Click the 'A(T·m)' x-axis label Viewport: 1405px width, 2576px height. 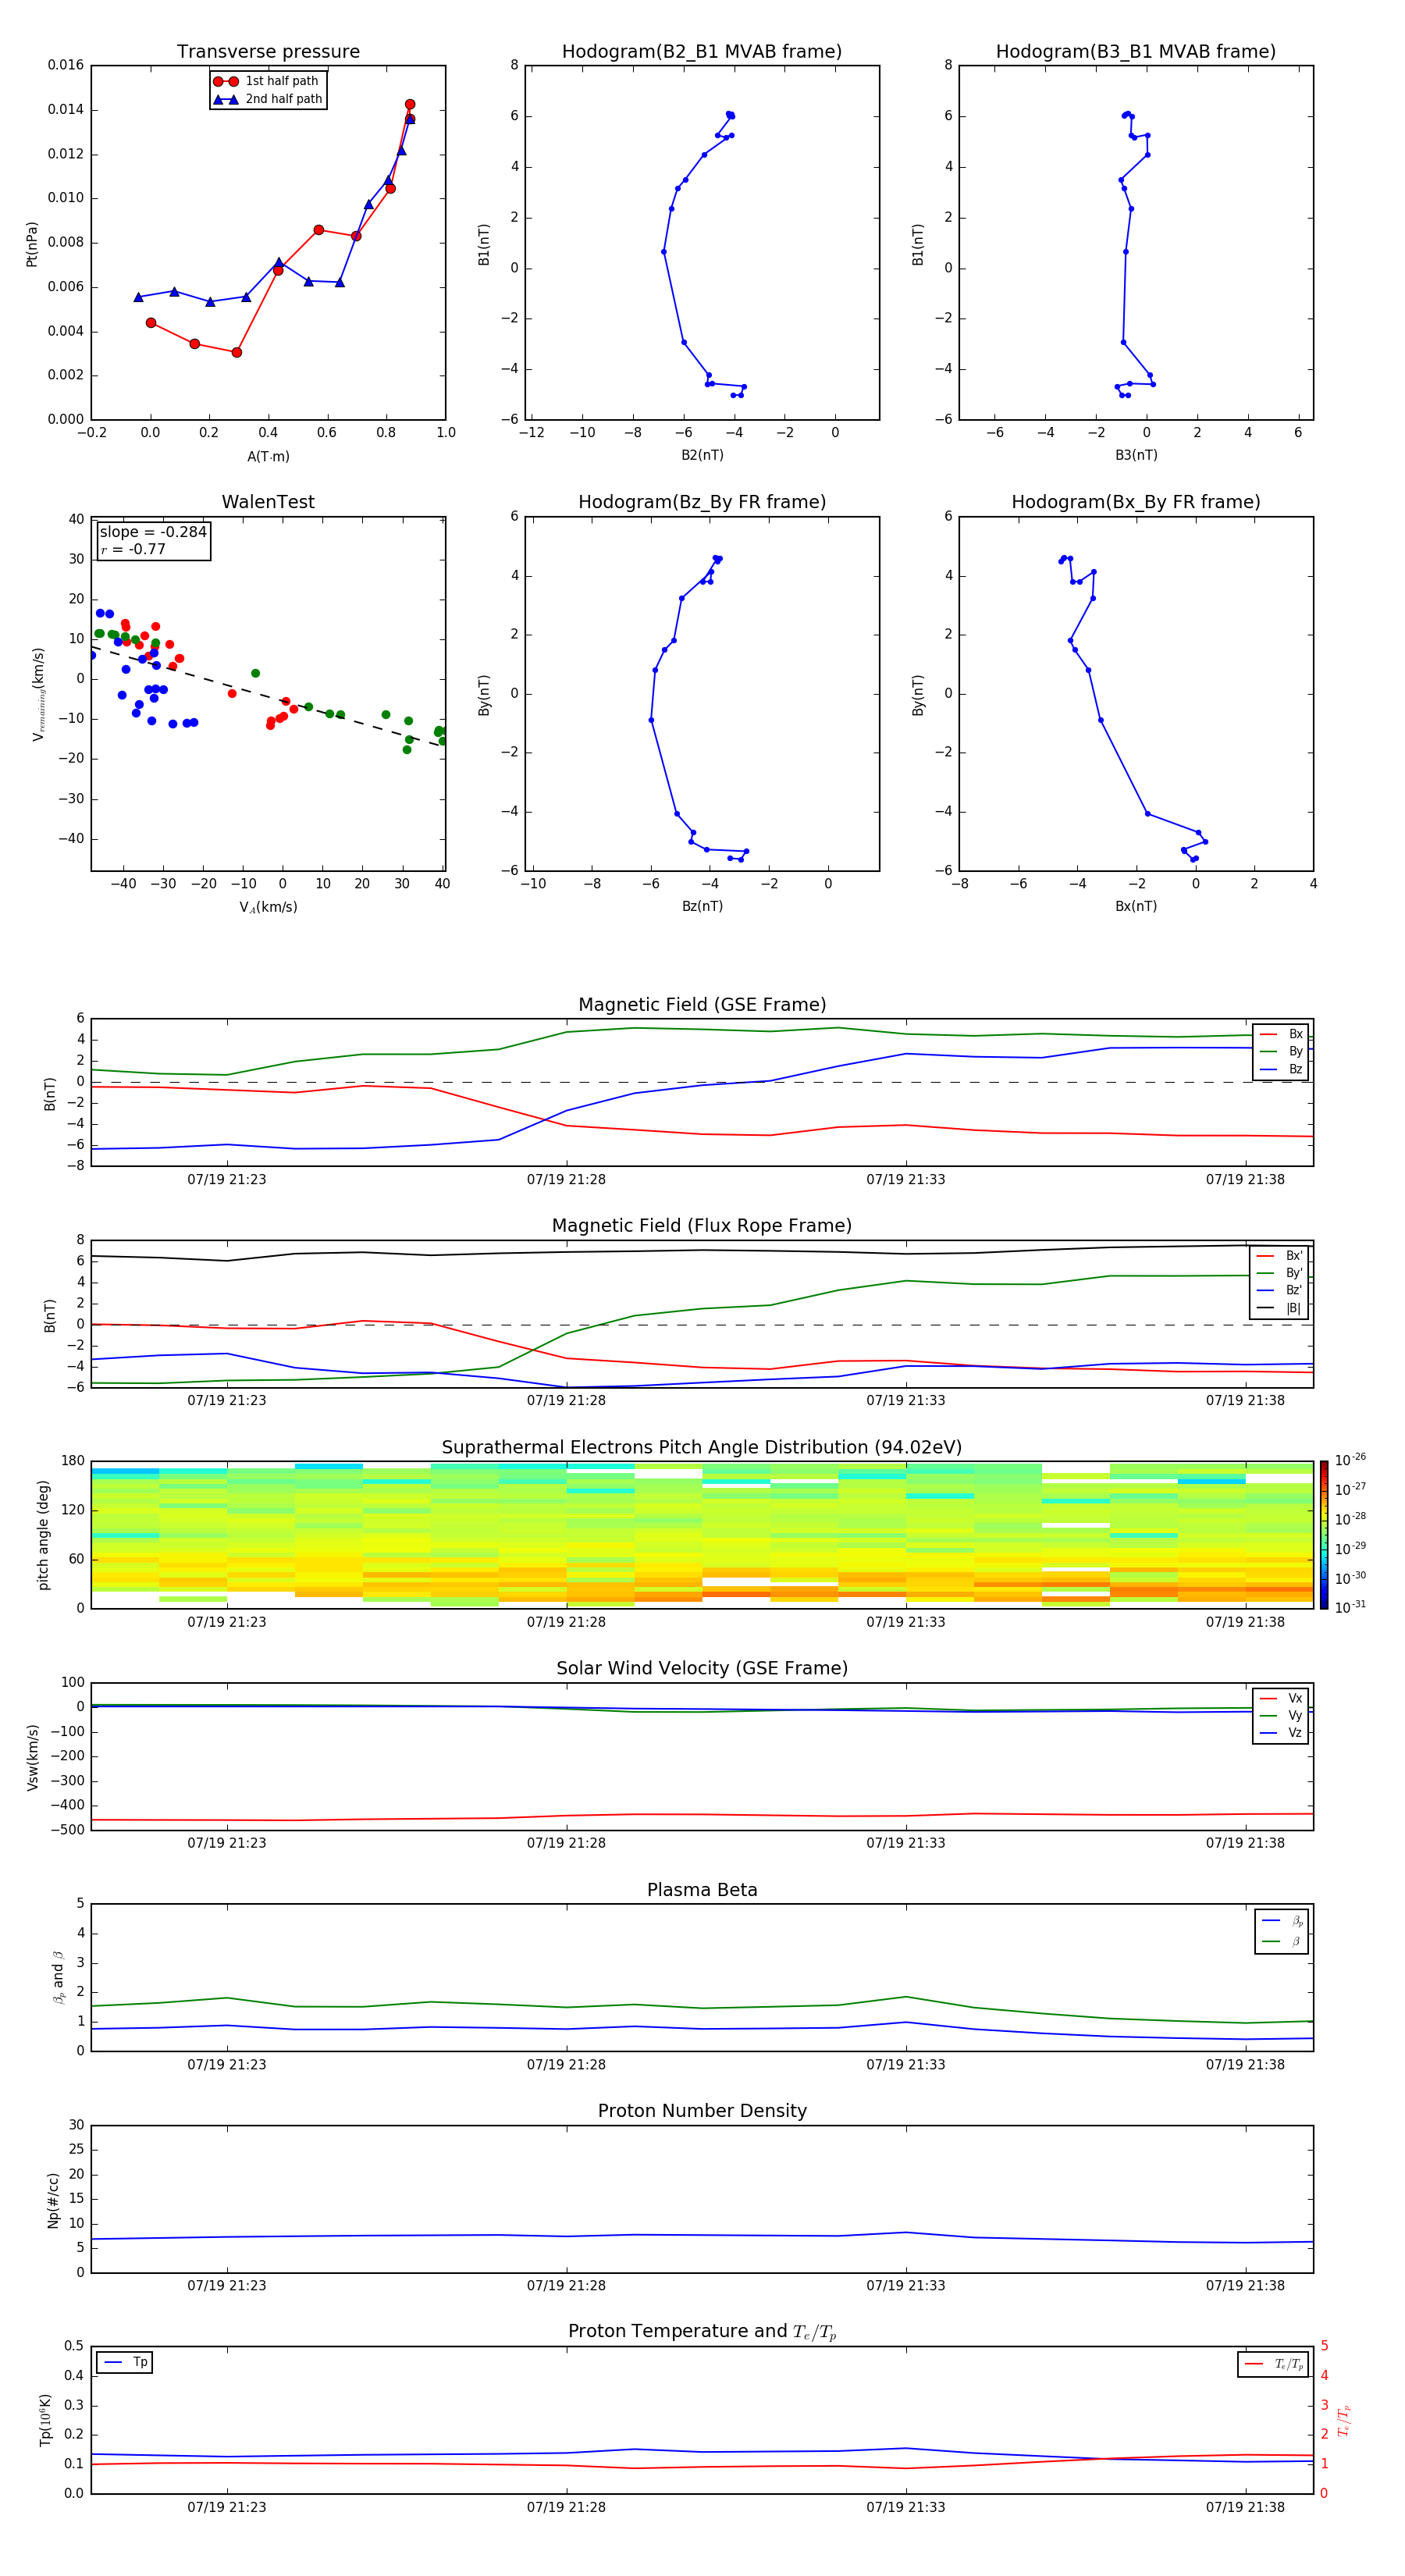pos(268,457)
